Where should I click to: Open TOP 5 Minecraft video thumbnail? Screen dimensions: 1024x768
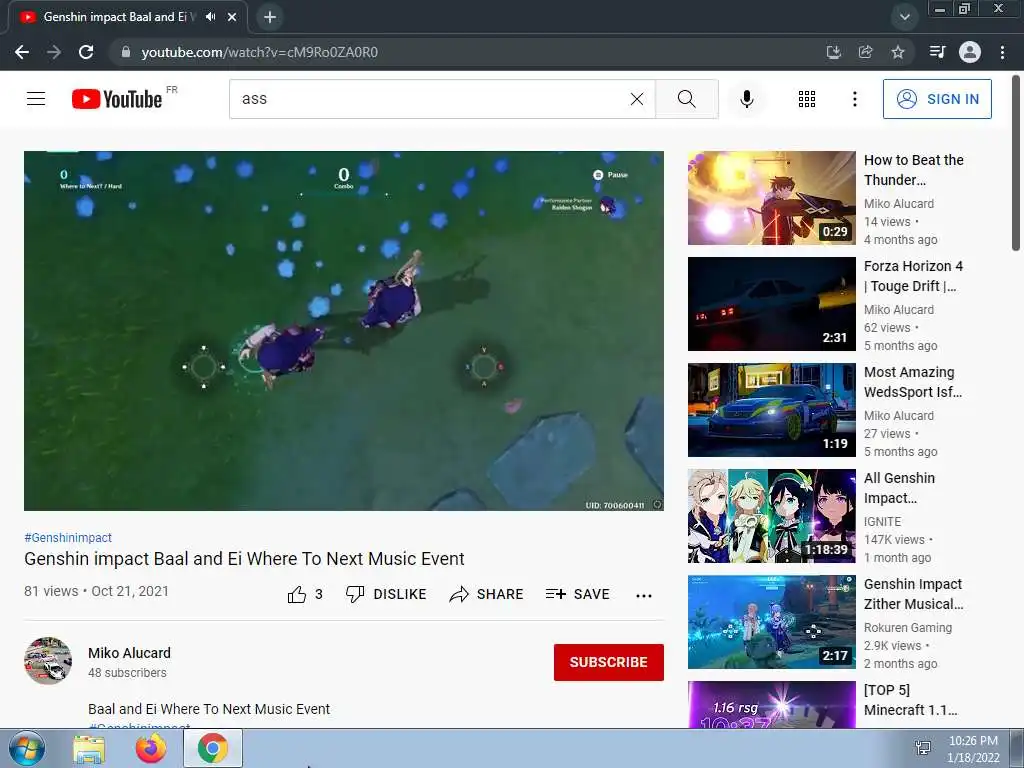pos(771,705)
